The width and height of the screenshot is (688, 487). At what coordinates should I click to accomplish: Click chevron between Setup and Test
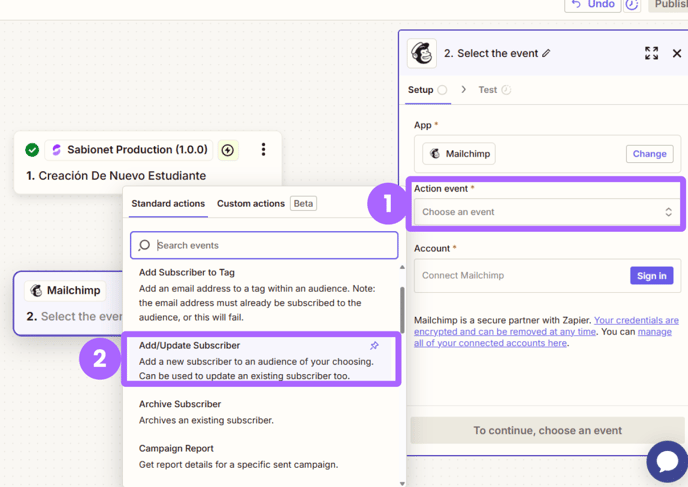pyautogui.click(x=463, y=90)
